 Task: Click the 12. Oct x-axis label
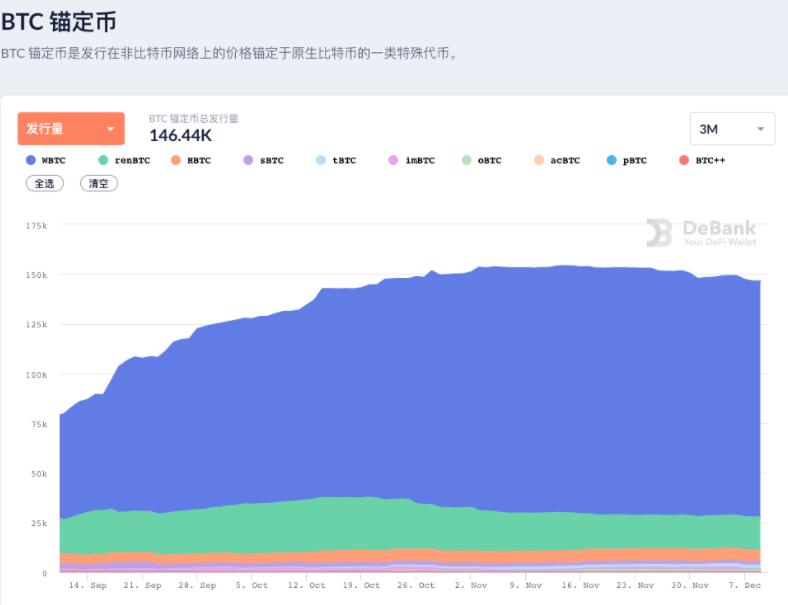point(307,585)
